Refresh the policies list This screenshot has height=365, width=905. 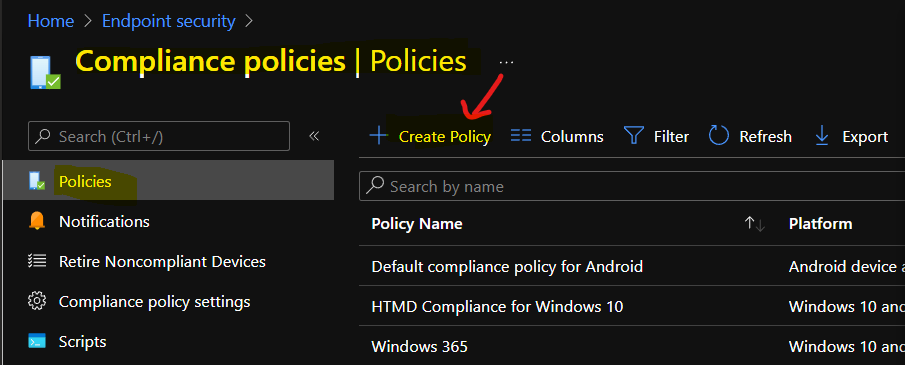click(750, 137)
